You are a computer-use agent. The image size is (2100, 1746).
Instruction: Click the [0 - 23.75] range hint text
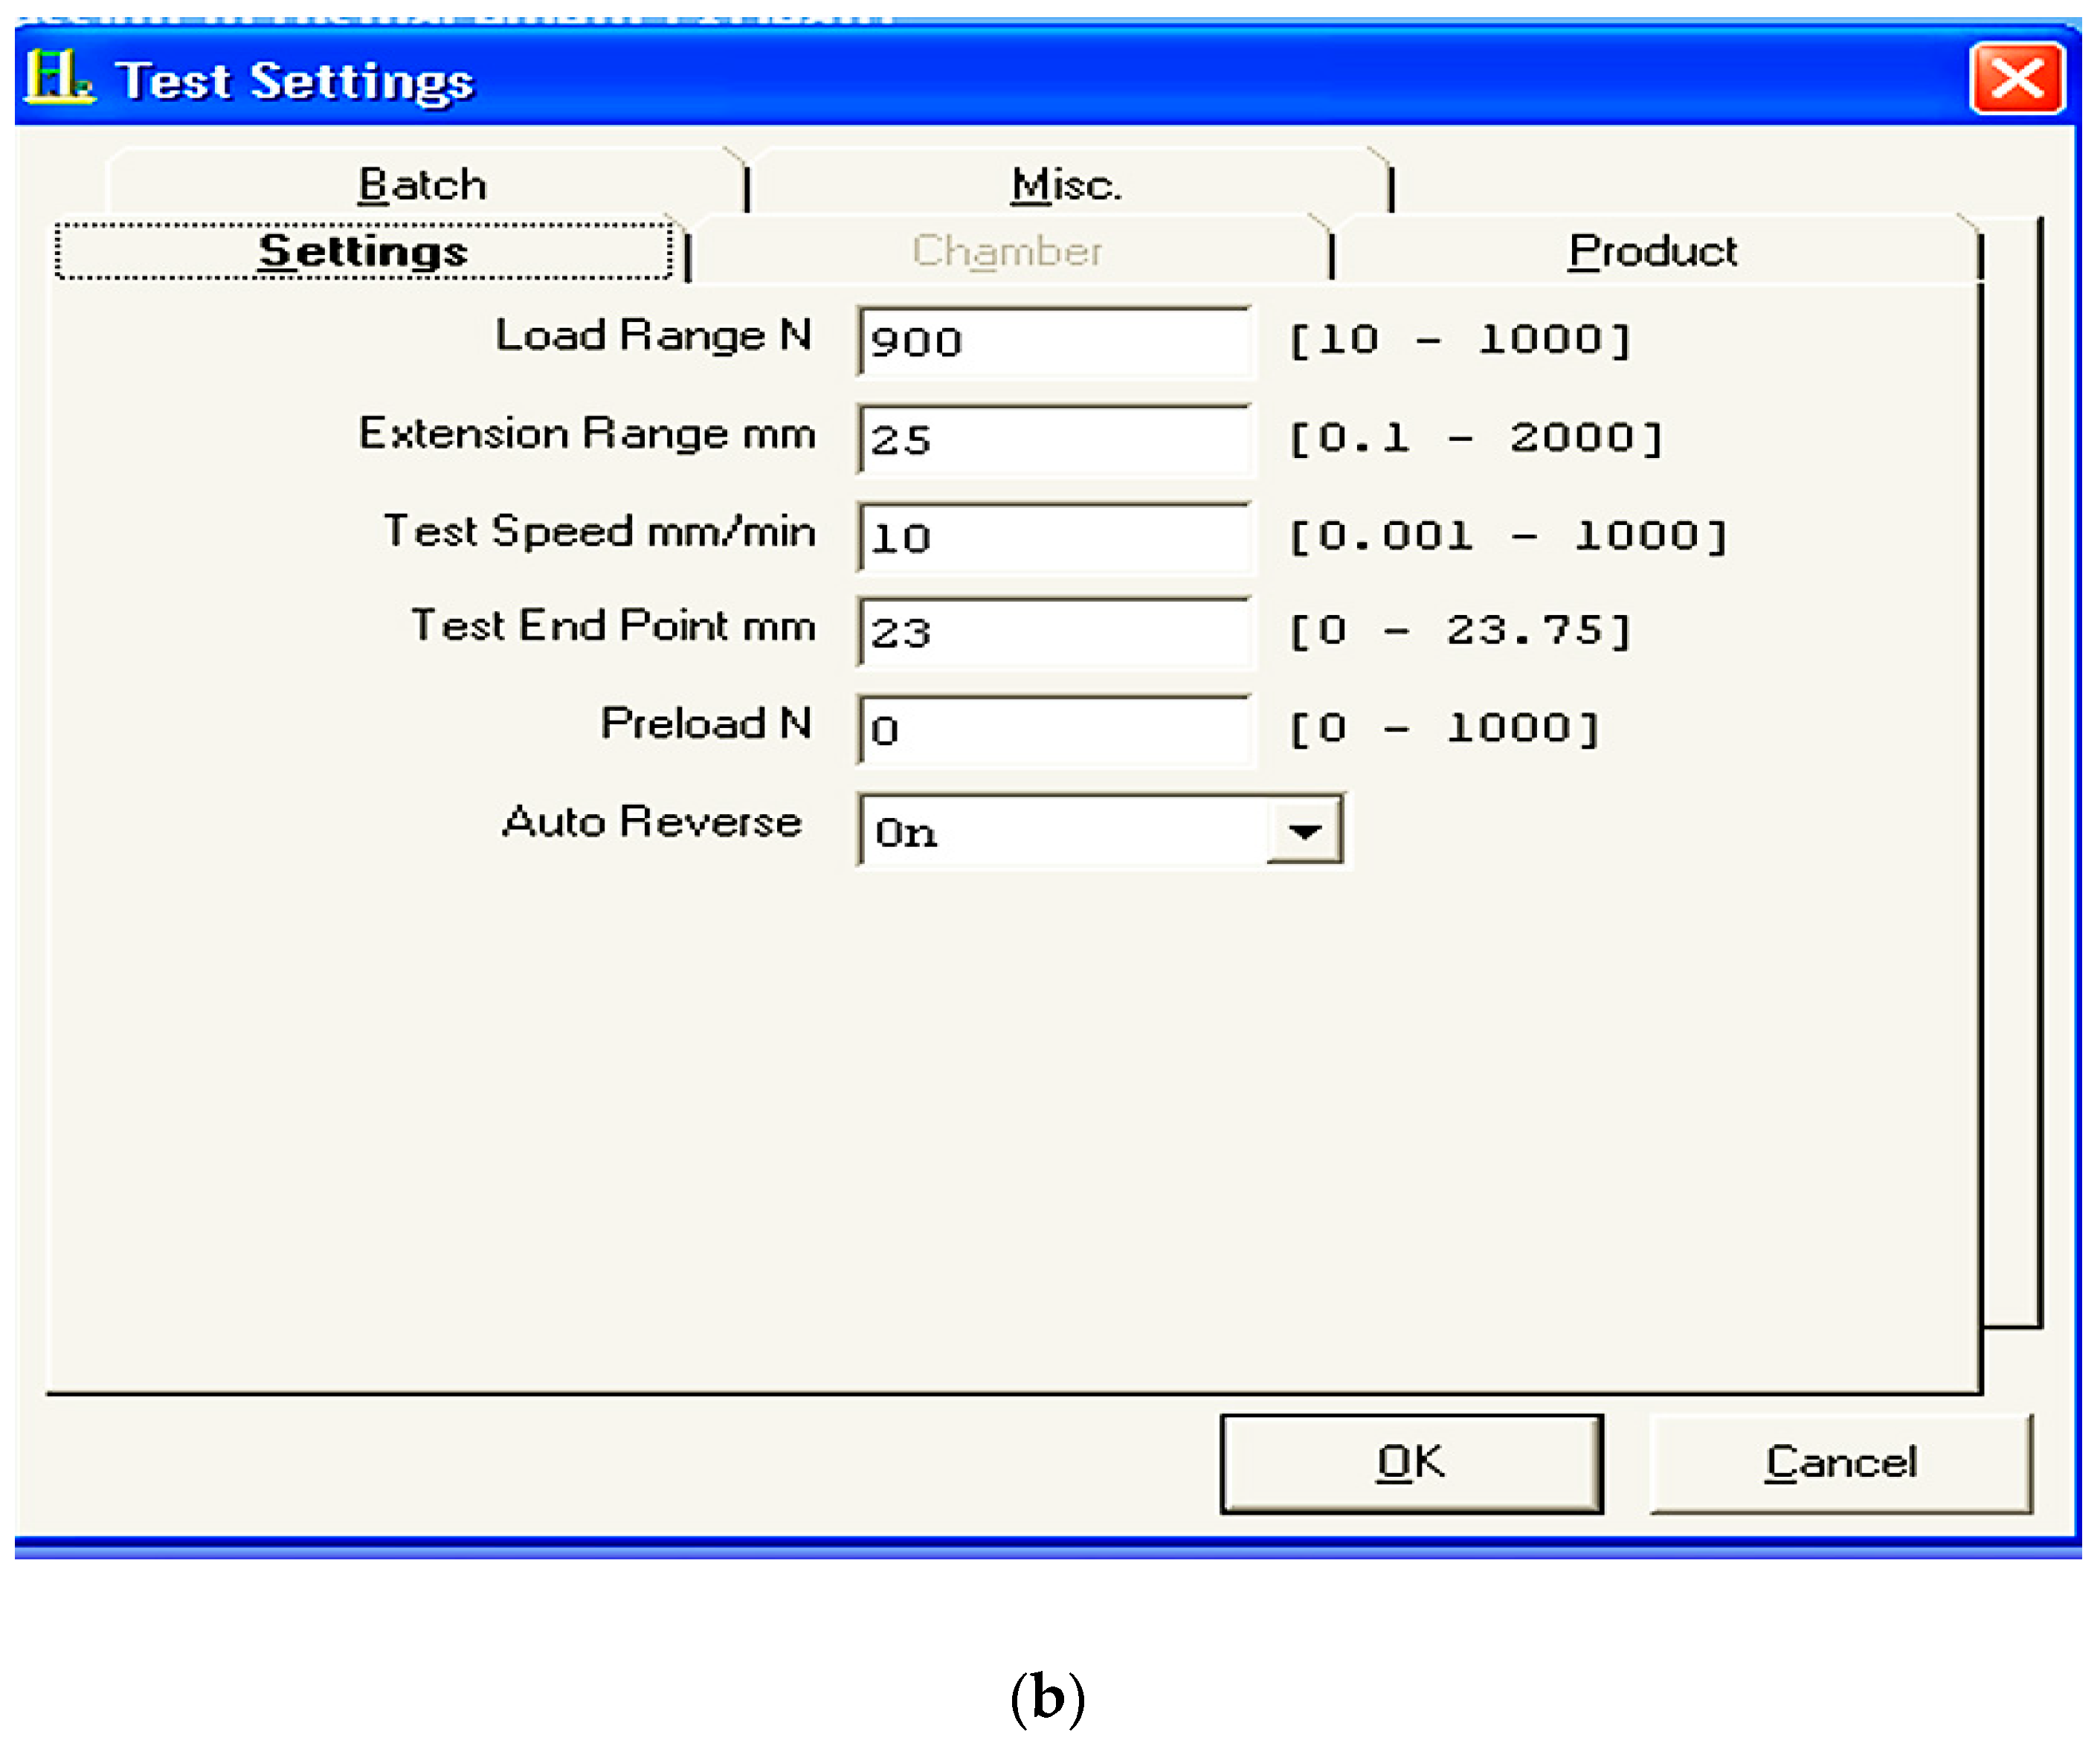[1460, 630]
